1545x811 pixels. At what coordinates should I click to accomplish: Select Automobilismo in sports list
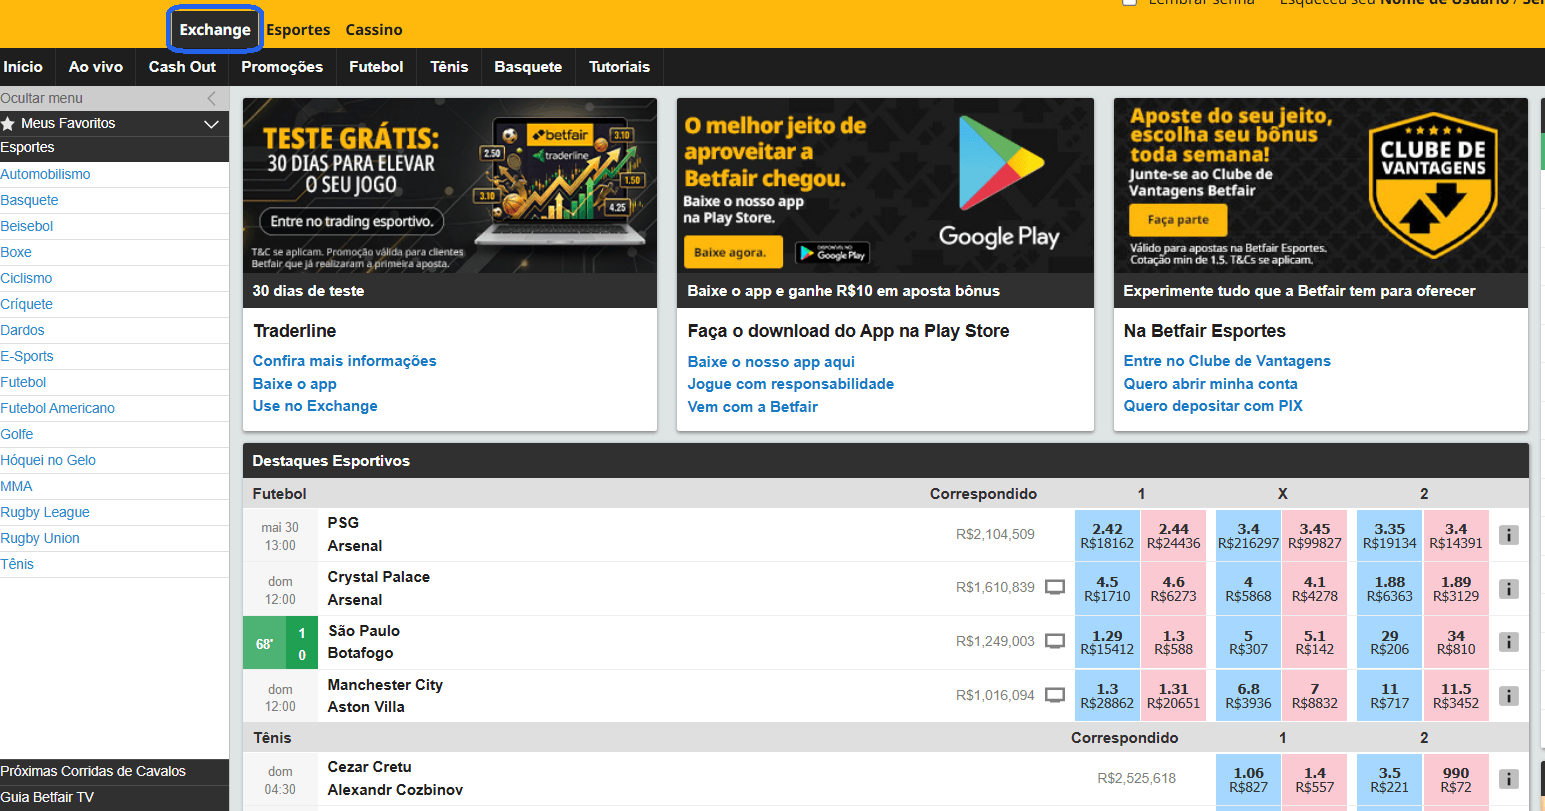click(x=45, y=174)
